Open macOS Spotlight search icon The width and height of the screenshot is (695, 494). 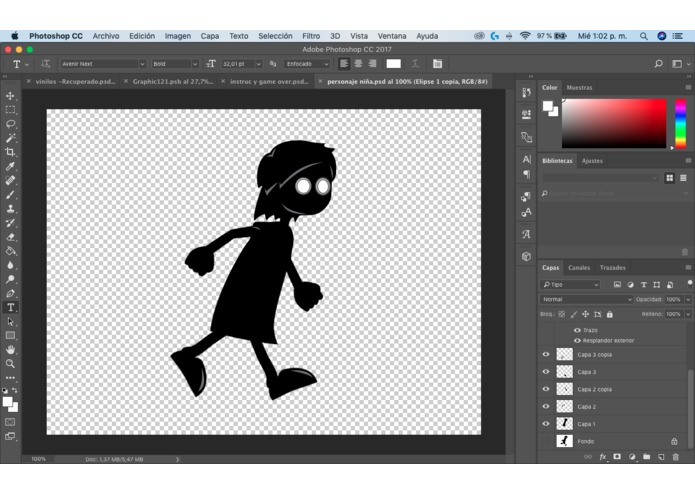(643, 36)
